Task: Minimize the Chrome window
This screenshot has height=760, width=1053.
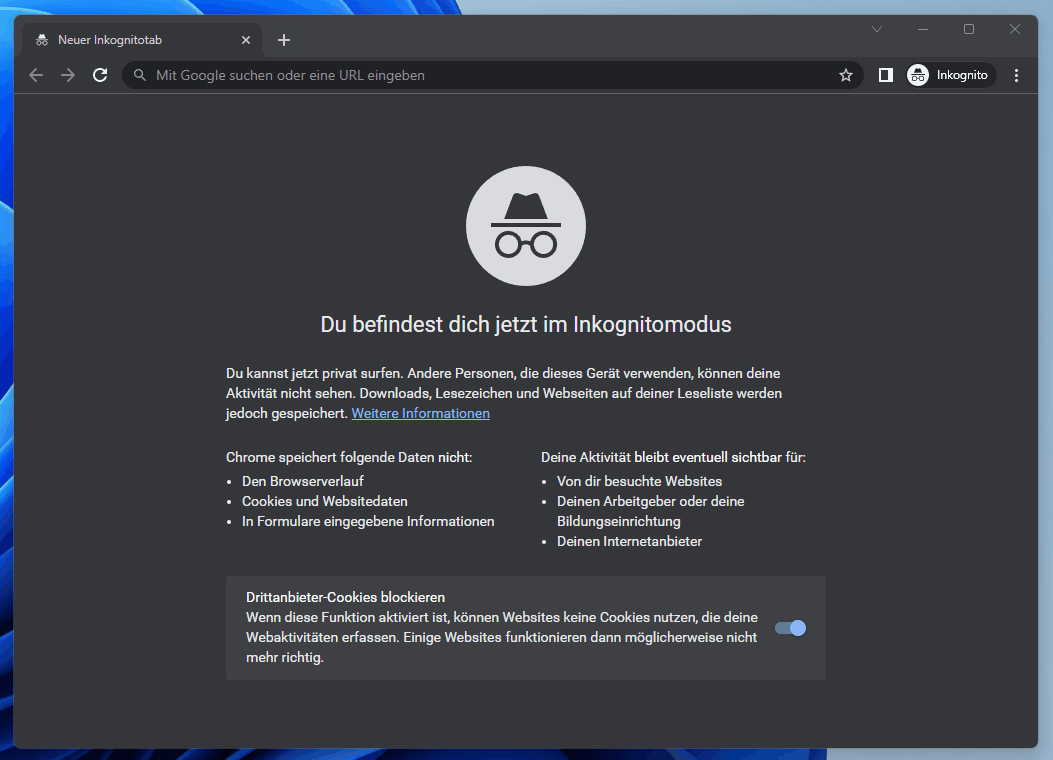Action: (x=923, y=30)
